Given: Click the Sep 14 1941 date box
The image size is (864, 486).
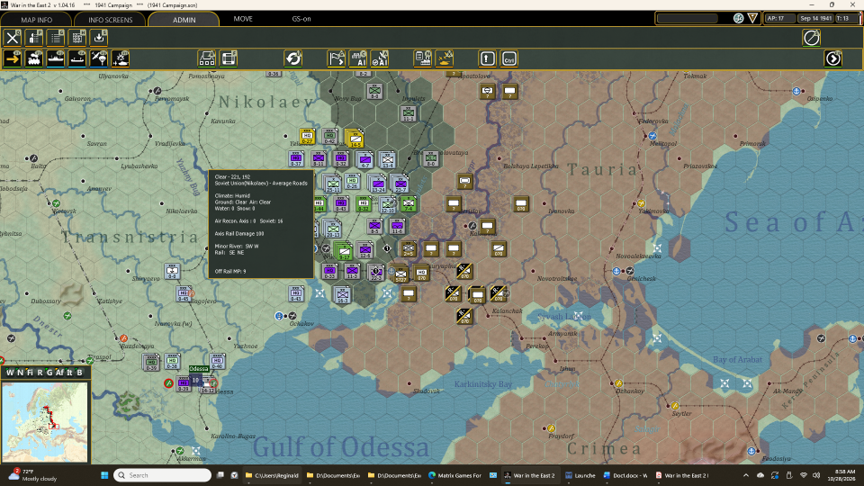Looking at the screenshot, I should coord(816,18).
